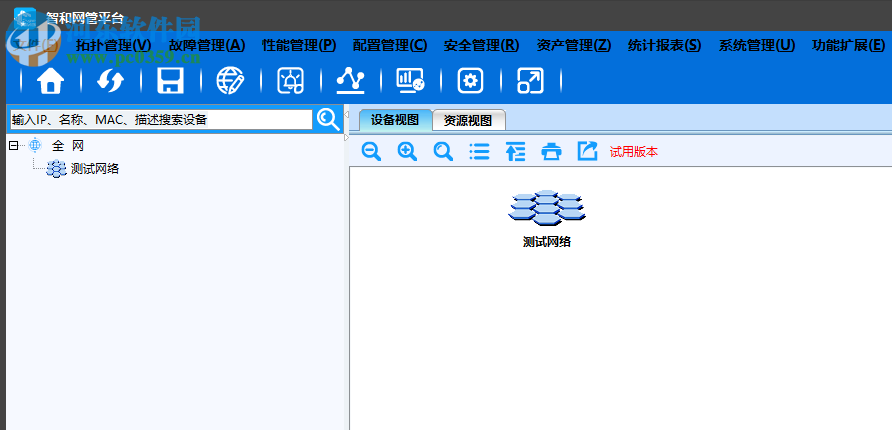The height and width of the screenshot is (430, 892).
Task: Click the printer icon in view toolbar
Action: pos(551,152)
